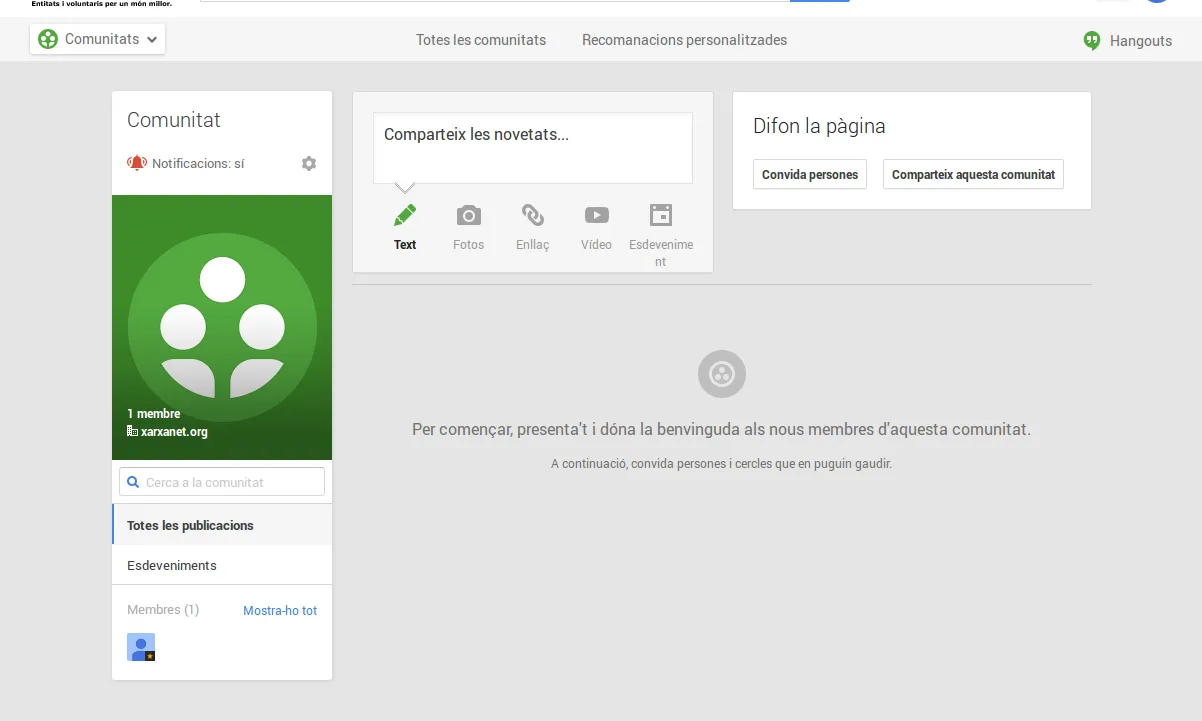Click the community cover image
The width and height of the screenshot is (1202, 721).
222,327
